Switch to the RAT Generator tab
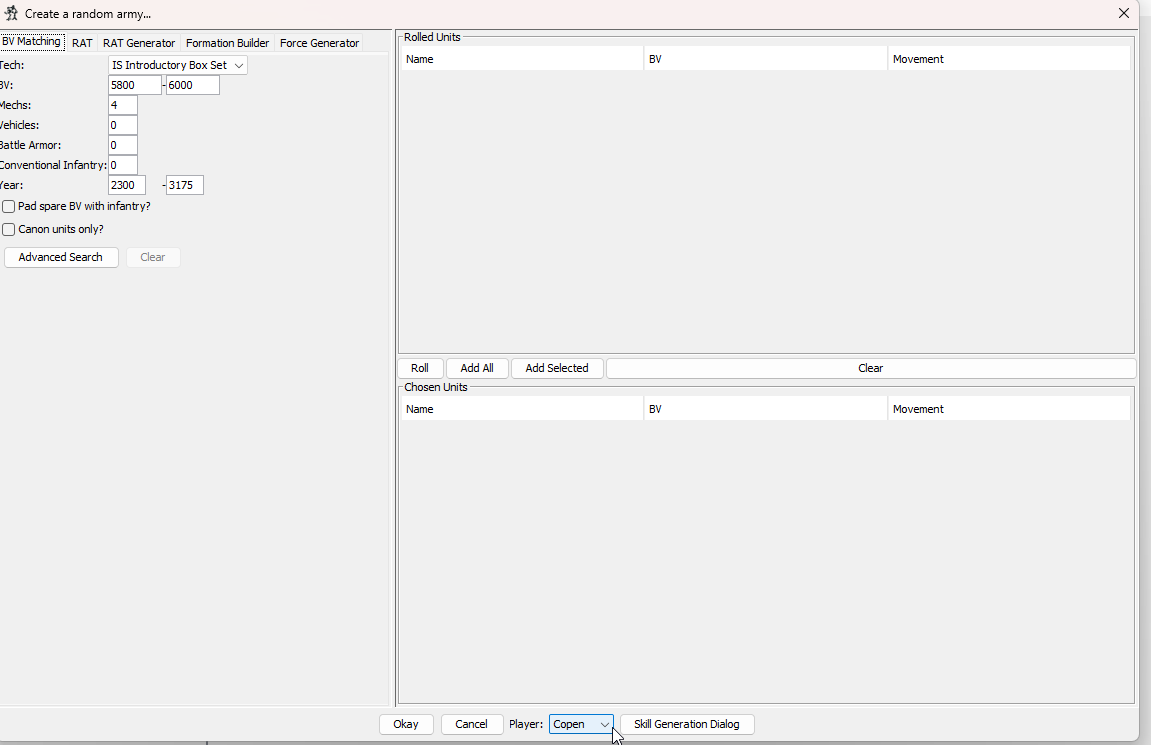 click(139, 43)
